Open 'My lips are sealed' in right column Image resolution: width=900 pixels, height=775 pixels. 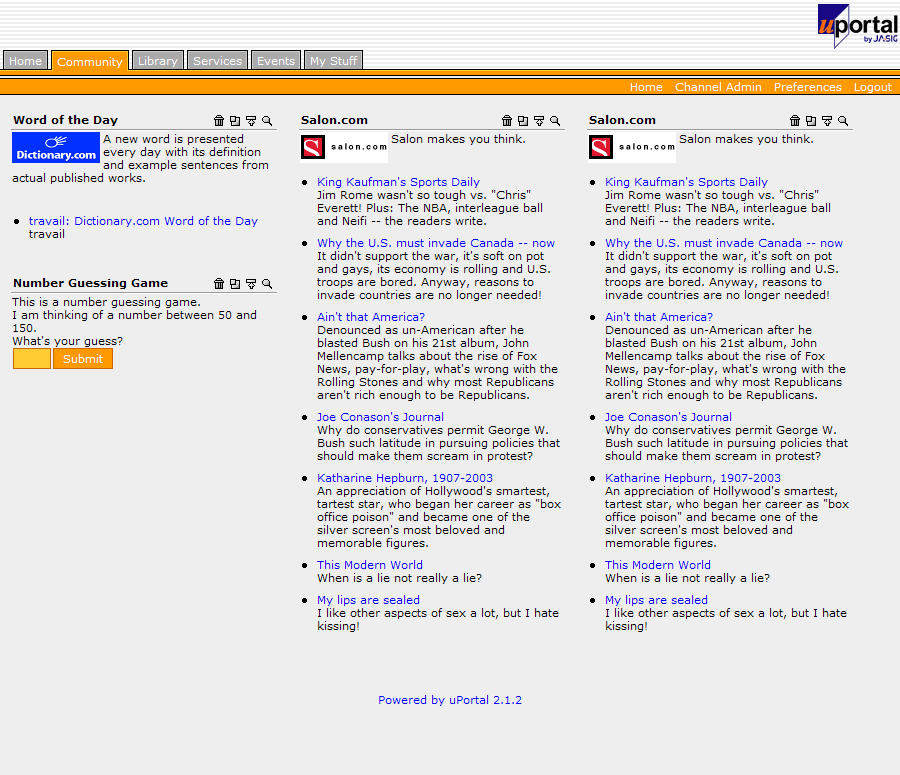point(657,600)
